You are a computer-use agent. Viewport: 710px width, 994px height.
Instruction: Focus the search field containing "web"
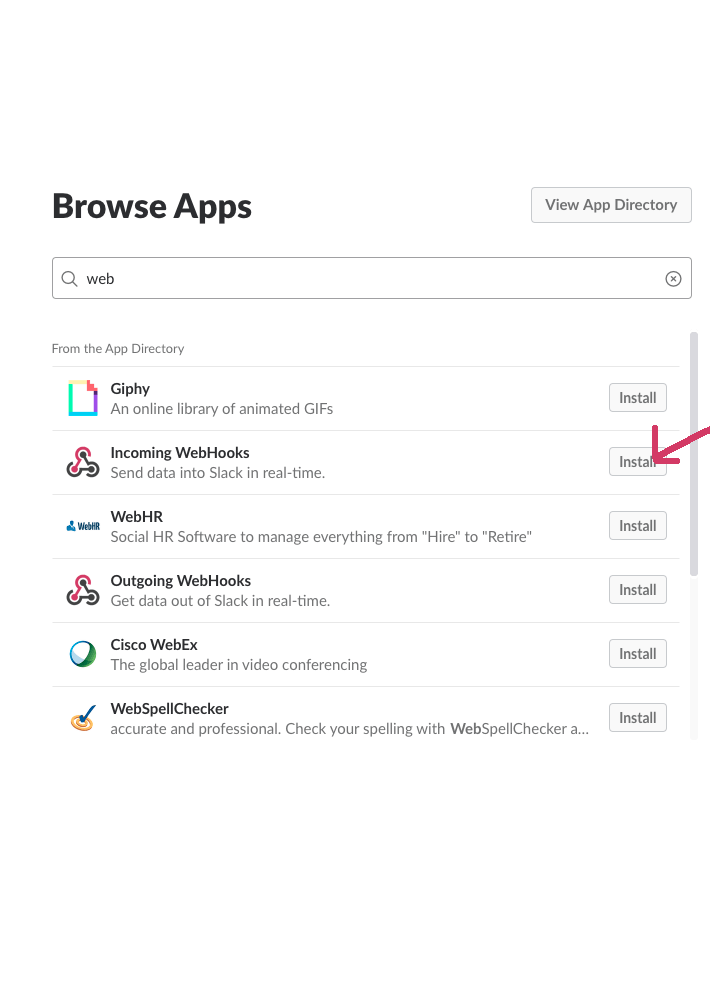[371, 278]
